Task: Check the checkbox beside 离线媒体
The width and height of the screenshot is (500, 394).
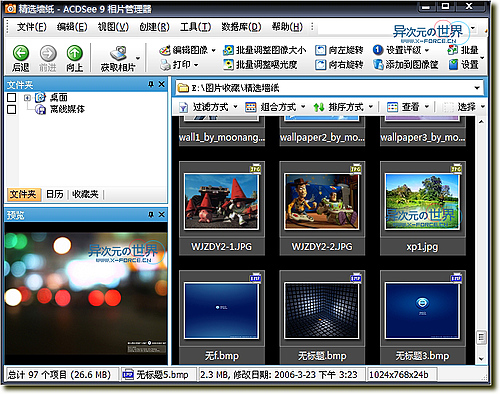Action: pyautogui.click(x=12, y=109)
